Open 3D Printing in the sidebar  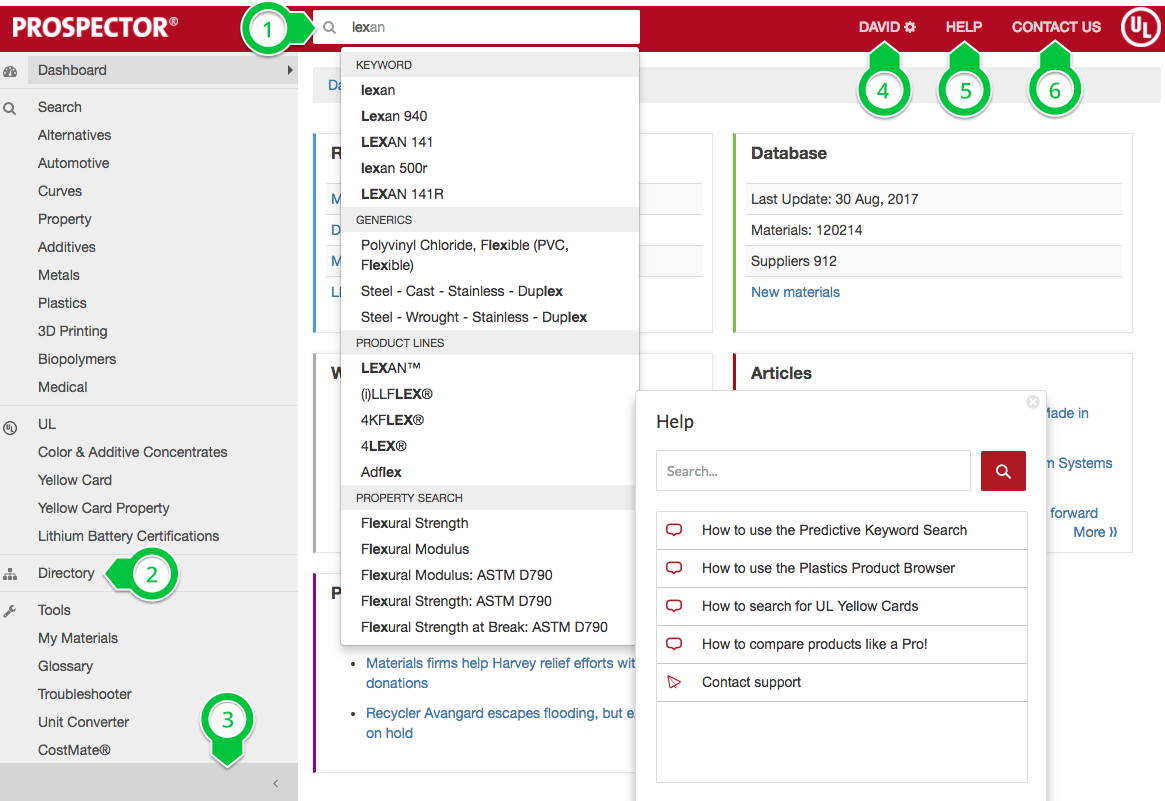pyautogui.click(x=72, y=331)
